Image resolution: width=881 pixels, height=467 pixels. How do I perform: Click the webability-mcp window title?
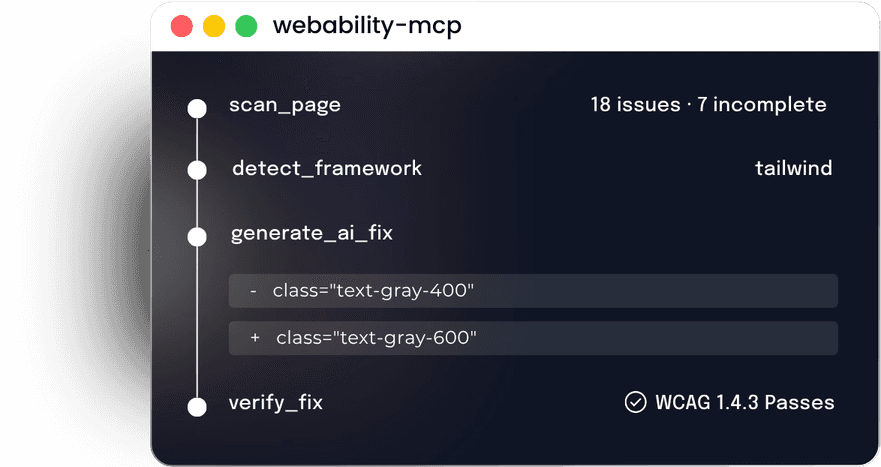[x=367, y=26]
